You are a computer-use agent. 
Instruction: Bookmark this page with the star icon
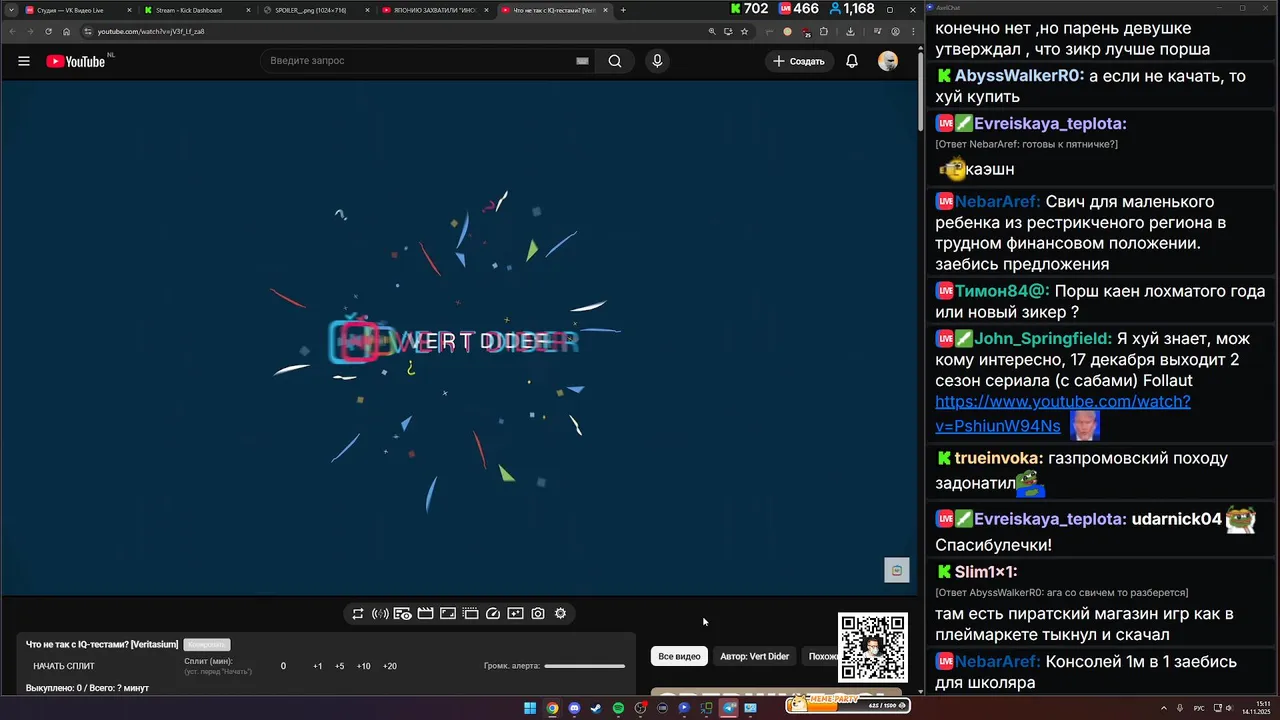coord(744,31)
